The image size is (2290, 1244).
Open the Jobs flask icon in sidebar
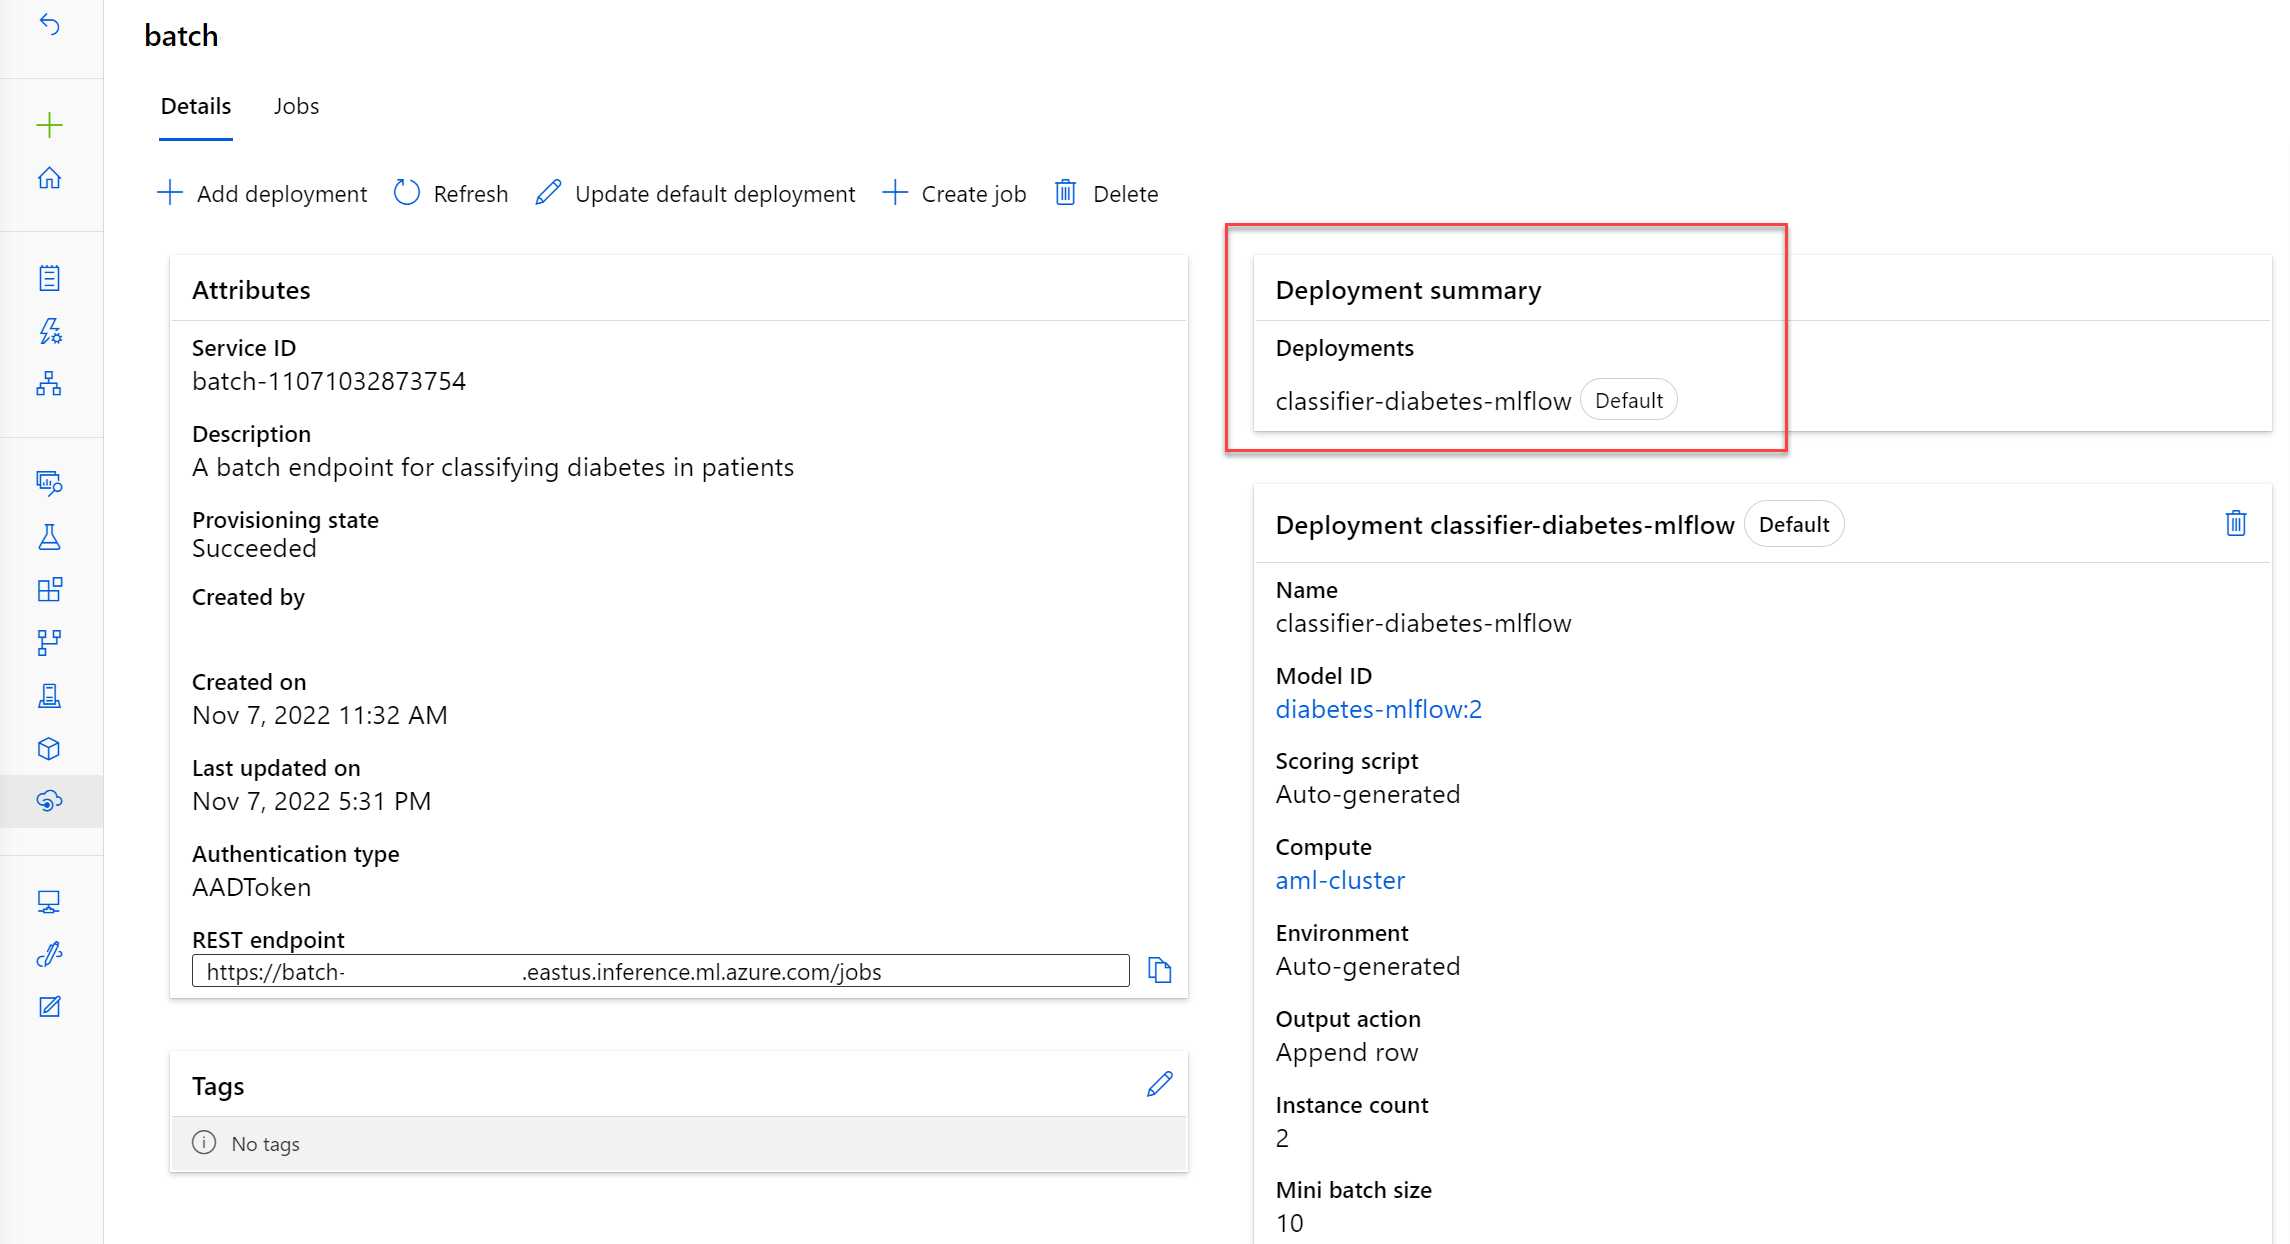point(50,538)
